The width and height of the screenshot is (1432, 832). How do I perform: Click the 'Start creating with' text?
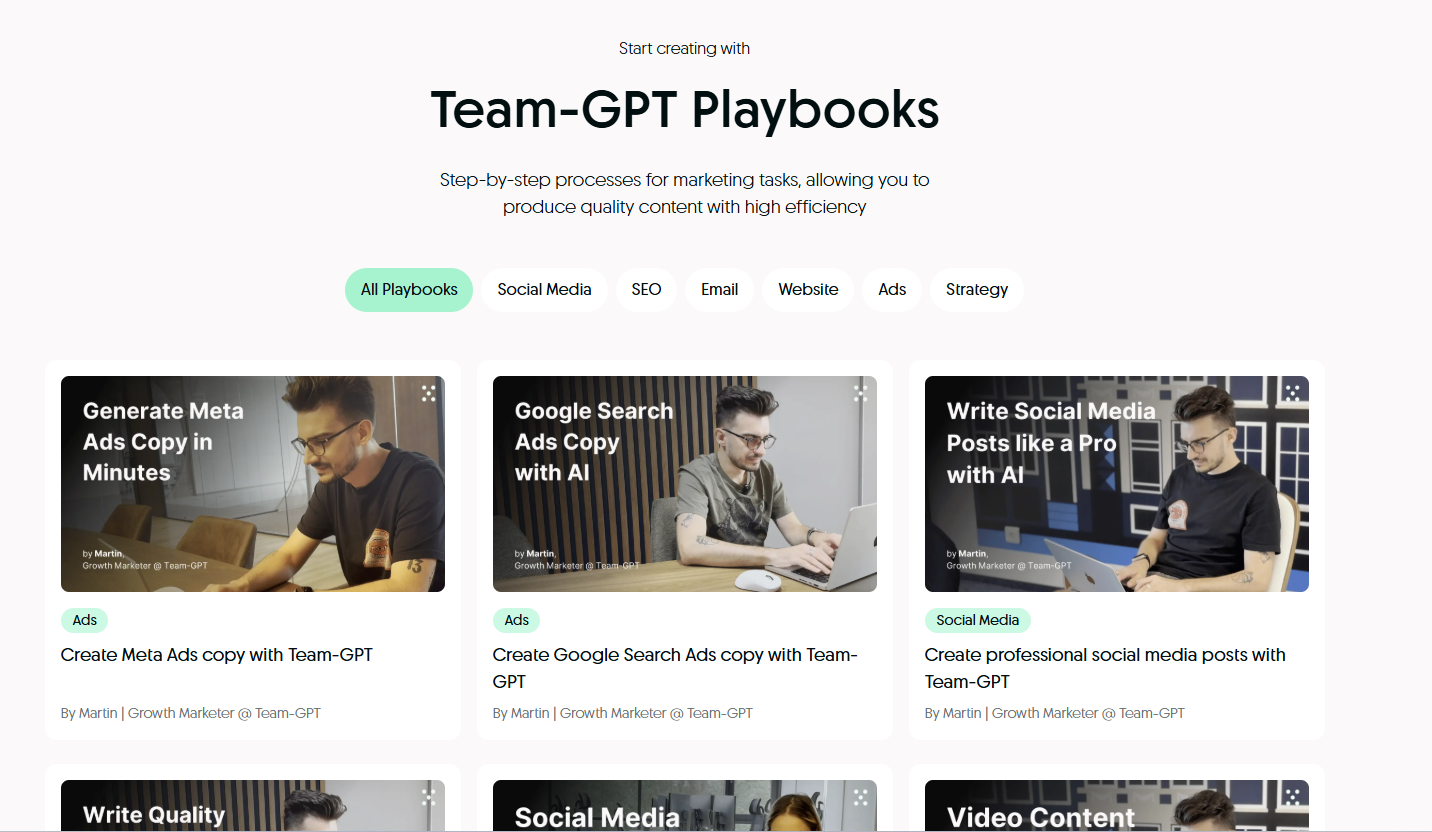pyautogui.click(x=684, y=48)
